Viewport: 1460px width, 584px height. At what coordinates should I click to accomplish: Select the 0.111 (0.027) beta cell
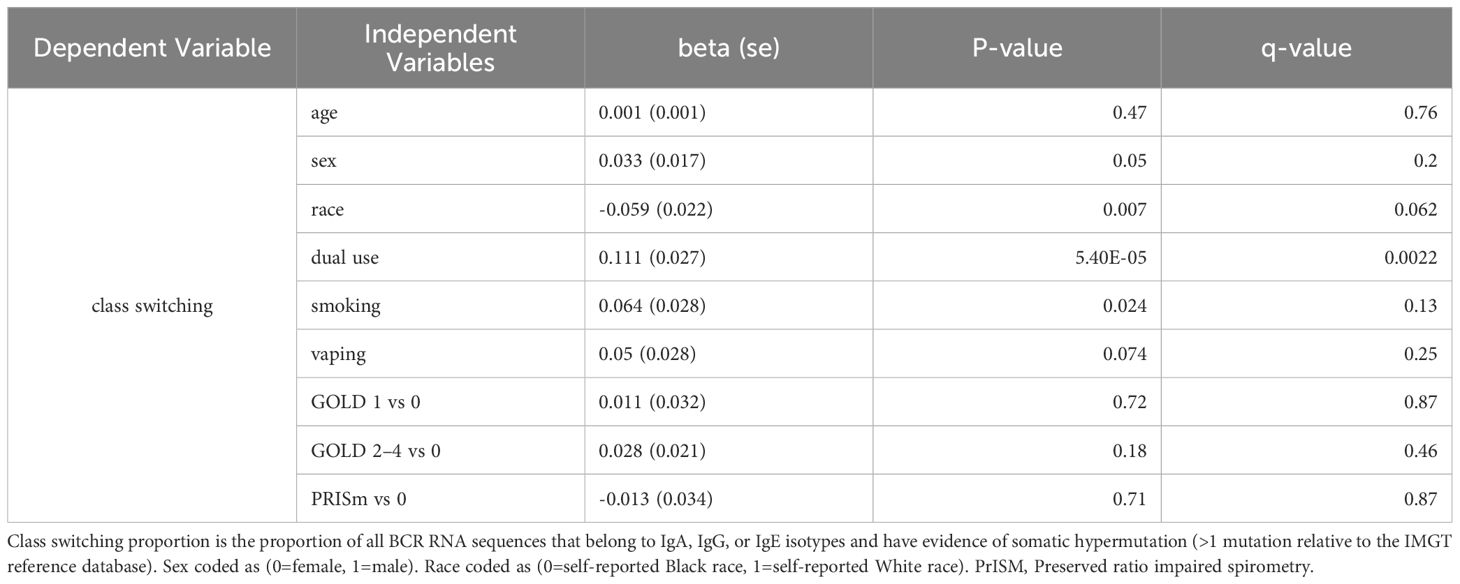pyautogui.click(x=729, y=257)
